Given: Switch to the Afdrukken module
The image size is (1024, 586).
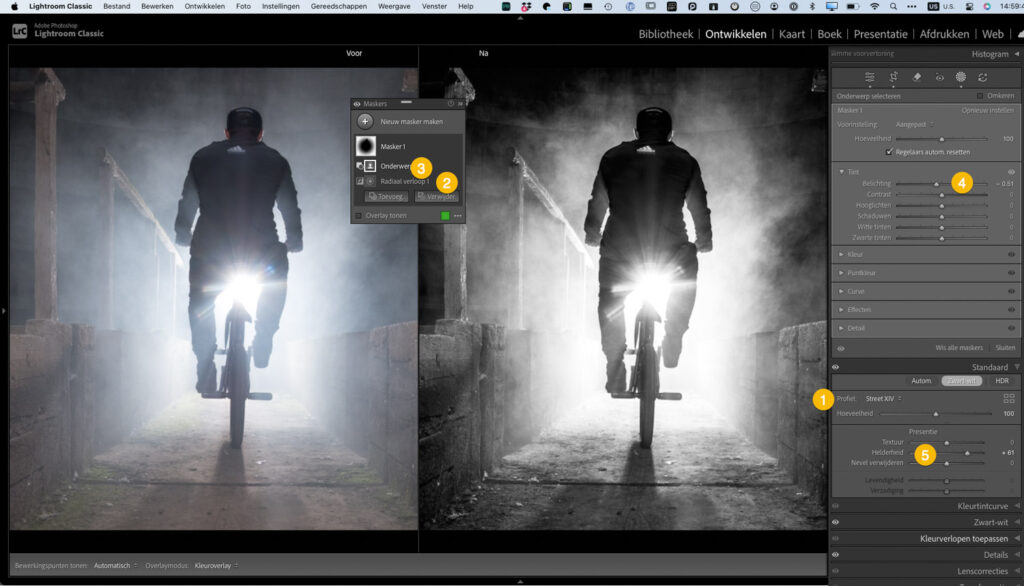Looking at the screenshot, I should click(944, 34).
